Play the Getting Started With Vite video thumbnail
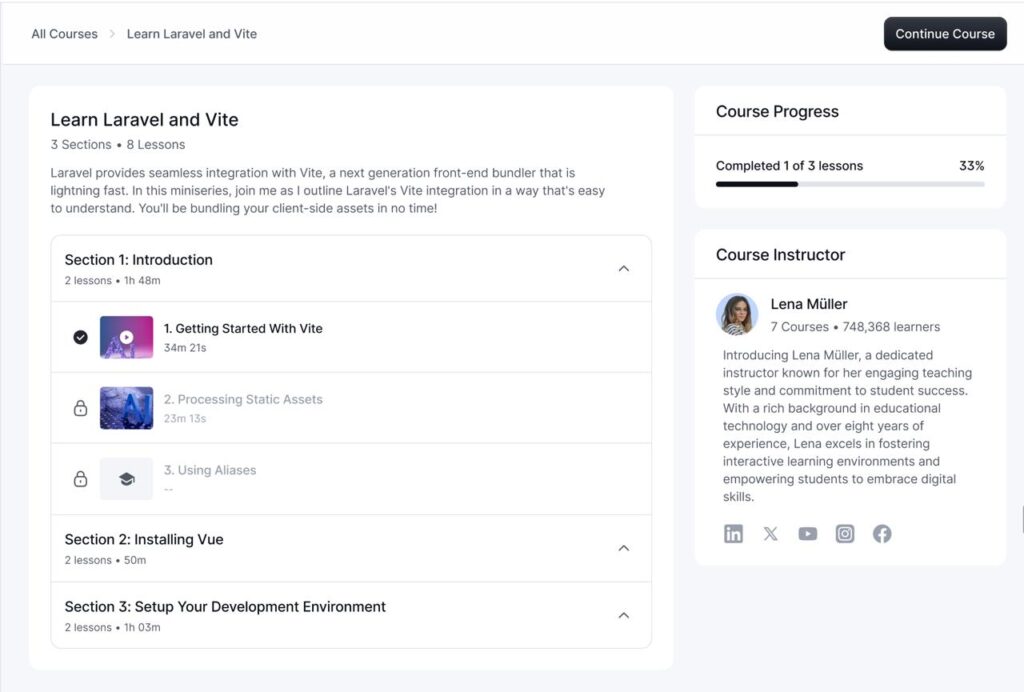 126,337
